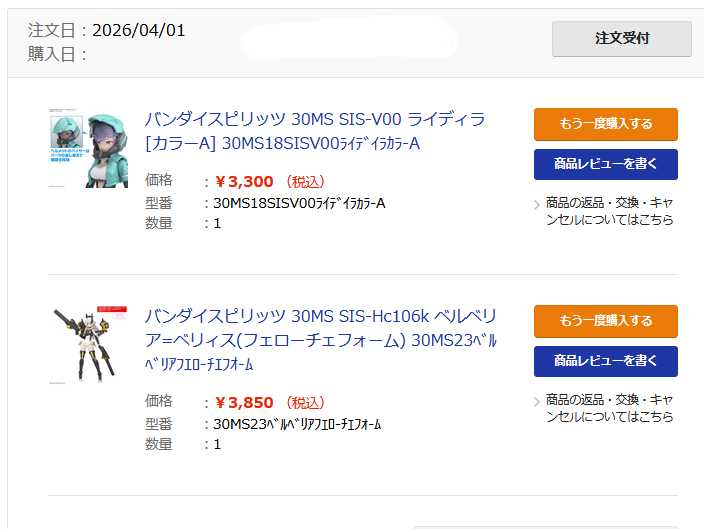Click the ベルベリア model number value
The image size is (704, 529).
pyautogui.click(x=297, y=424)
